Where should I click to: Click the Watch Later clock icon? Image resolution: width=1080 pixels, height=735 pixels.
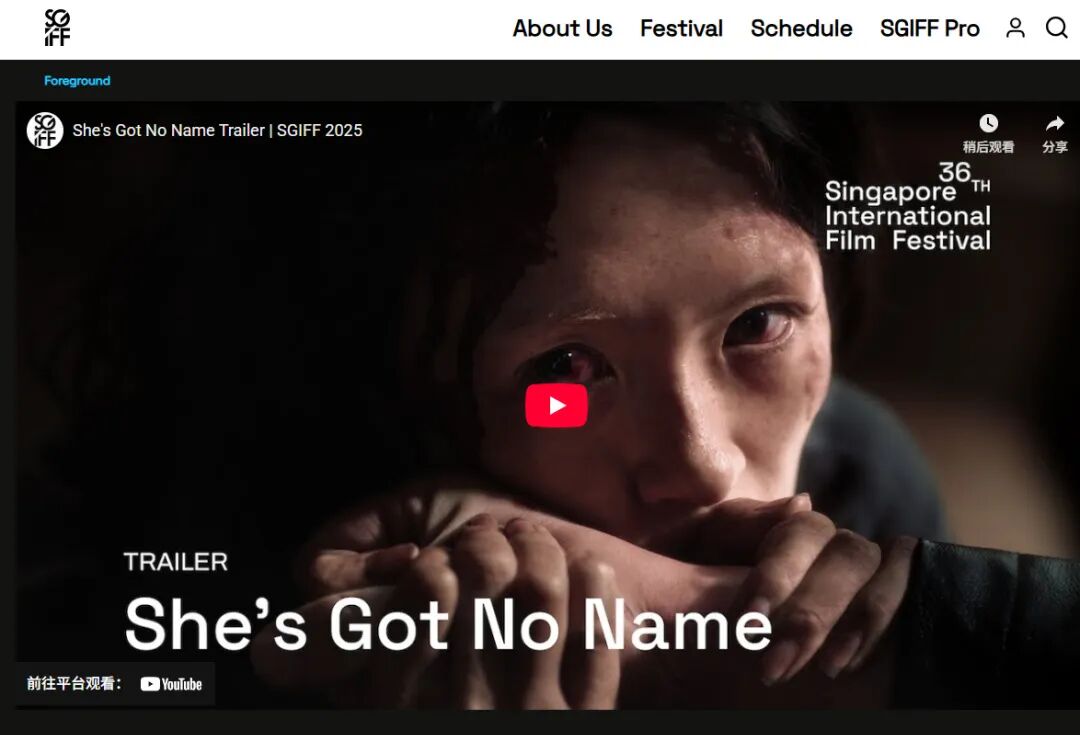tap(988, 123)
